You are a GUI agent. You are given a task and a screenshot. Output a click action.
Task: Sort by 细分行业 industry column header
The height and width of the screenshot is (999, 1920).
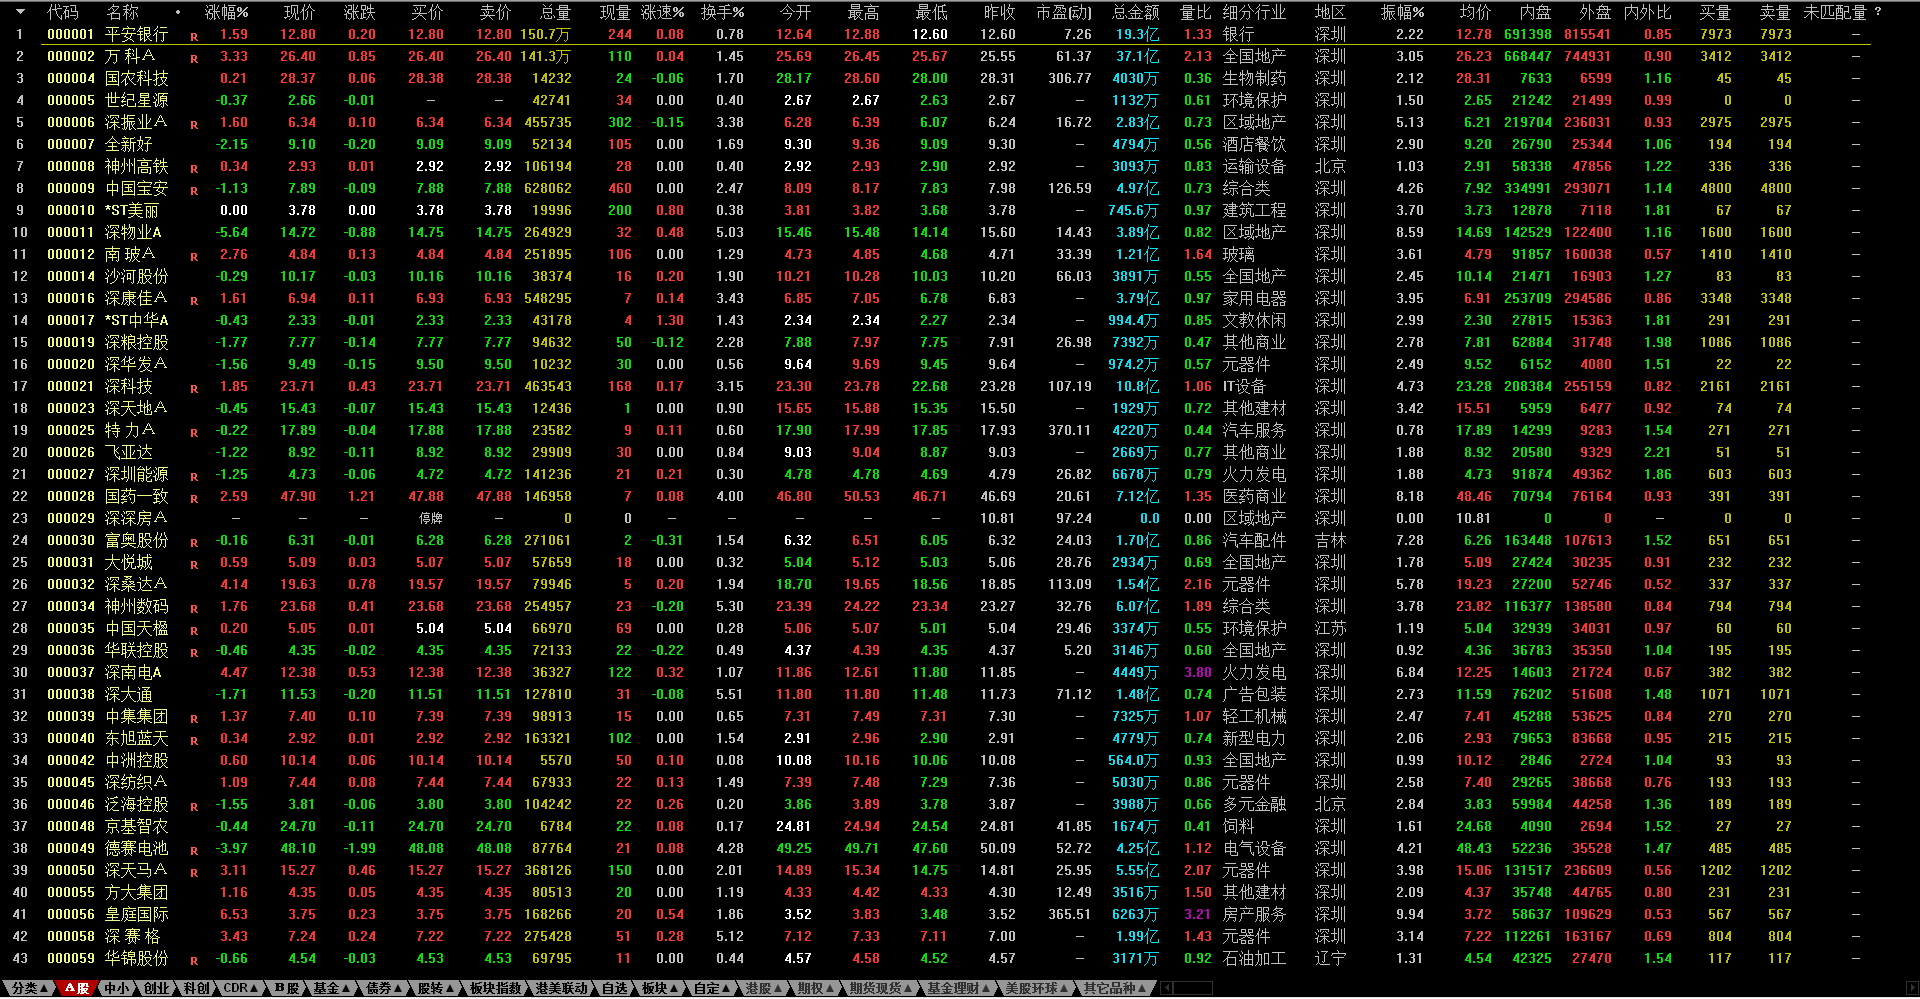[x=1254, y=12]
